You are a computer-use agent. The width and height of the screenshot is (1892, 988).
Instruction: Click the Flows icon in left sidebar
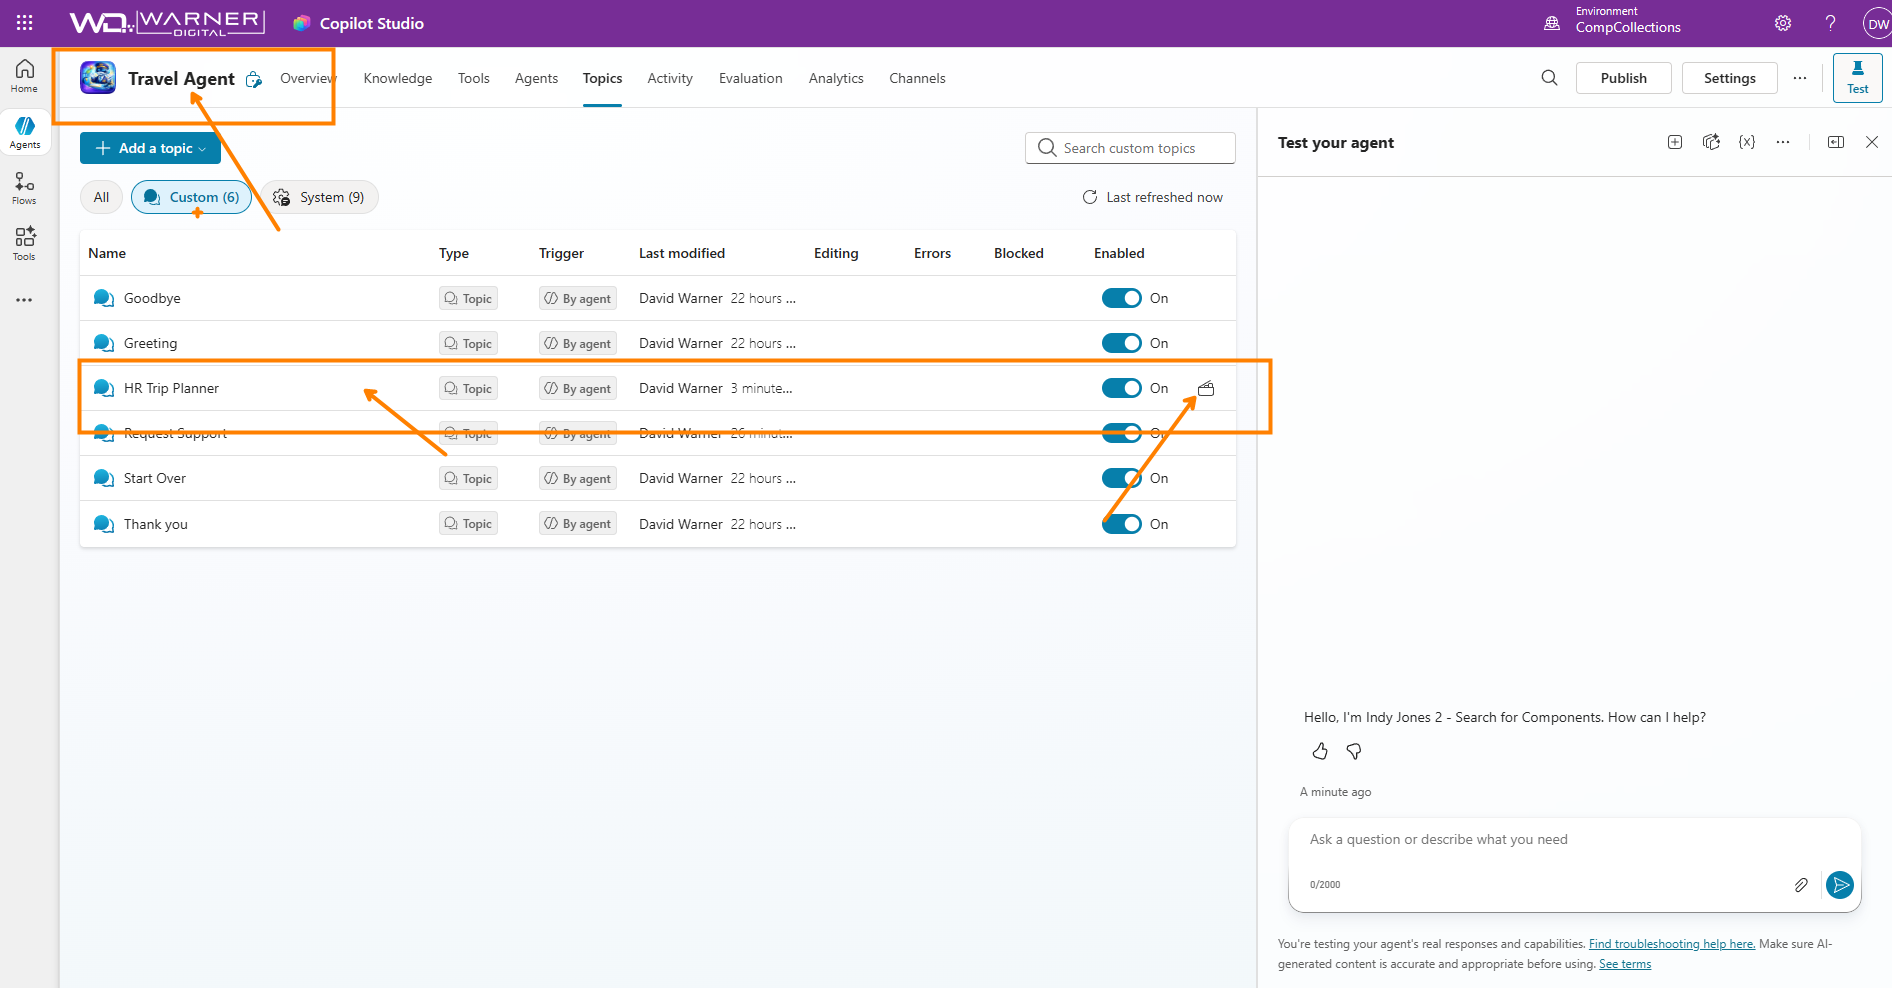[x=24, y=187]
